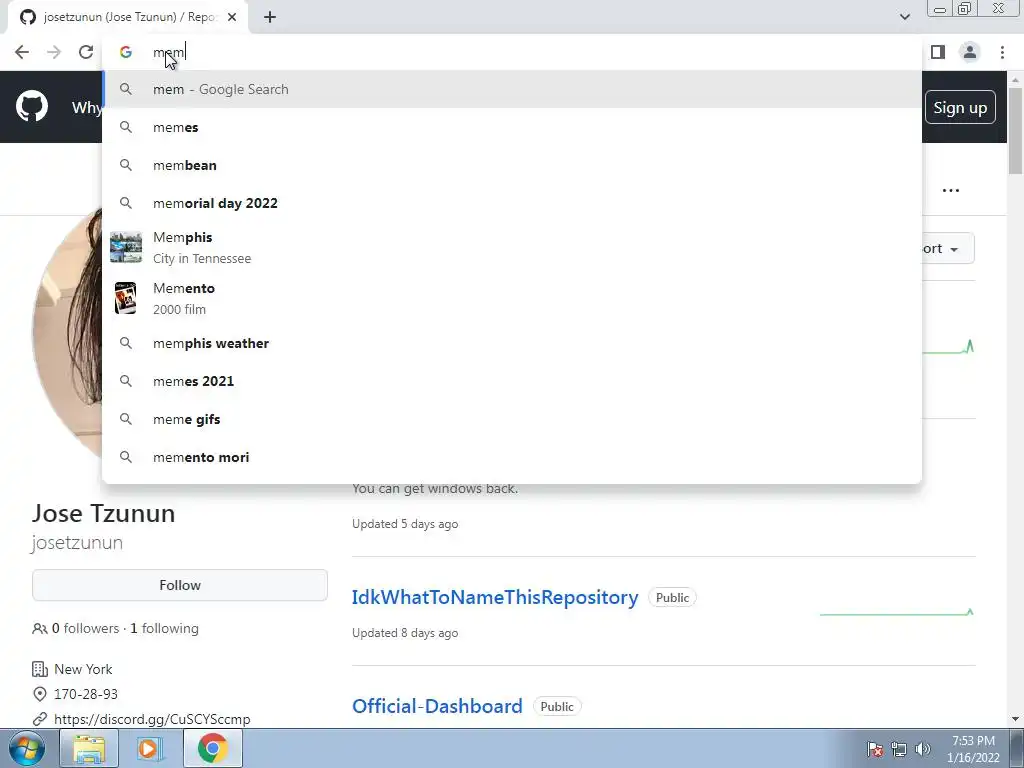Image resolution: width=1024 pixels, height=768 pixels.
Task: Follow the user Jose Tzunun
Action: pyautogui.click(x=180, y=585)
